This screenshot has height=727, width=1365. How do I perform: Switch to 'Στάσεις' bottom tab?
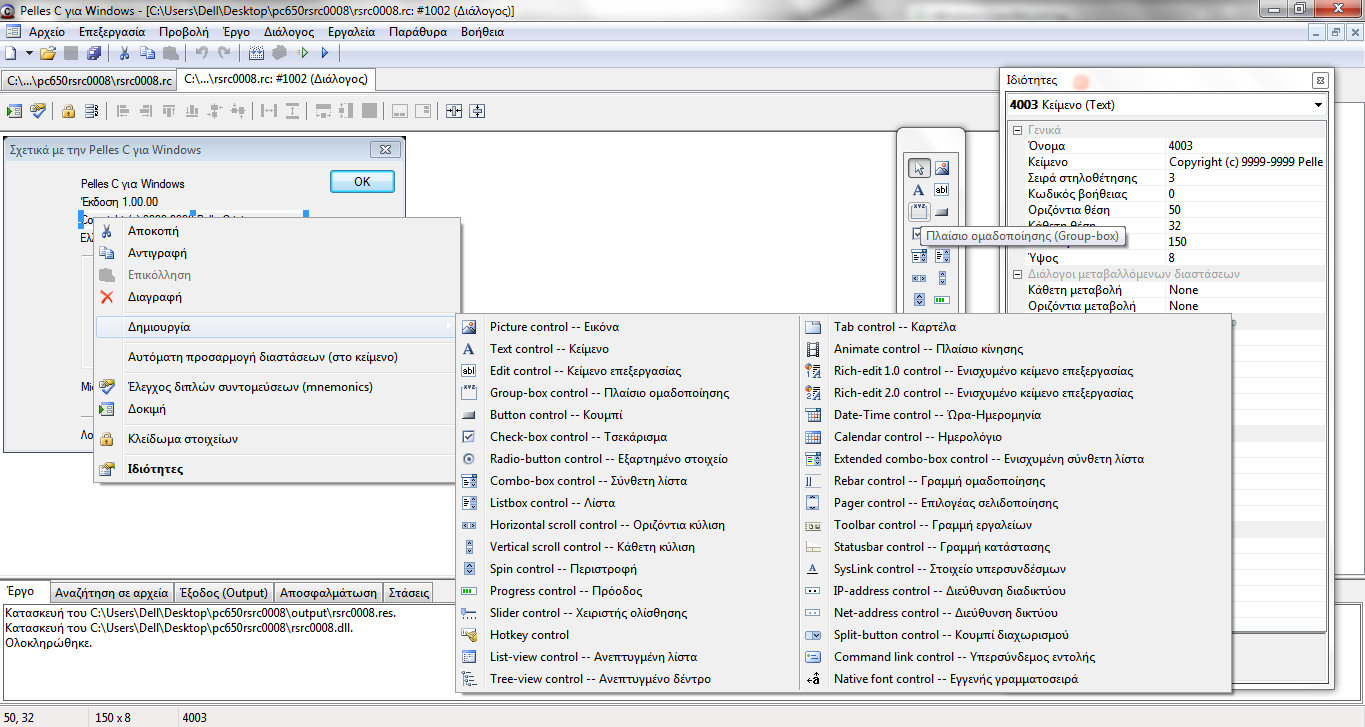point(408,592)
